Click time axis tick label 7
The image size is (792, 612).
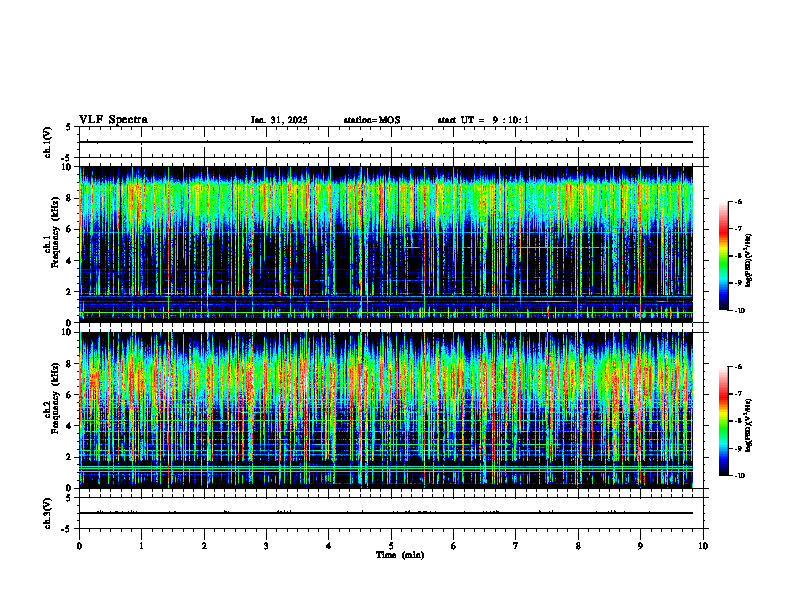coord(516,546)
